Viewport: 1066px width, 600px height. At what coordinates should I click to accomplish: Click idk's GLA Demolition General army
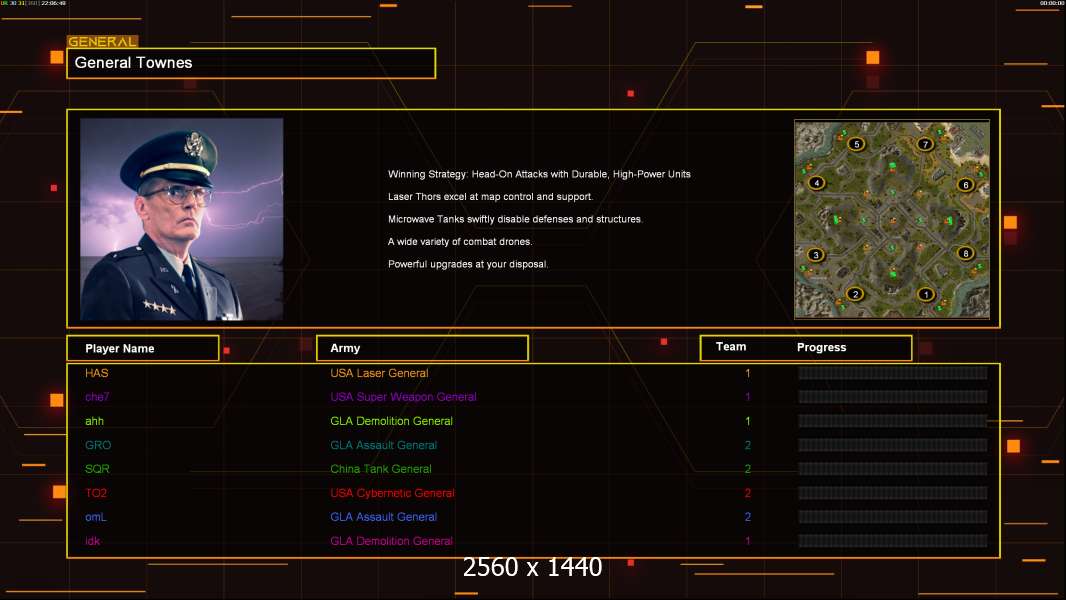coord(392,541)
